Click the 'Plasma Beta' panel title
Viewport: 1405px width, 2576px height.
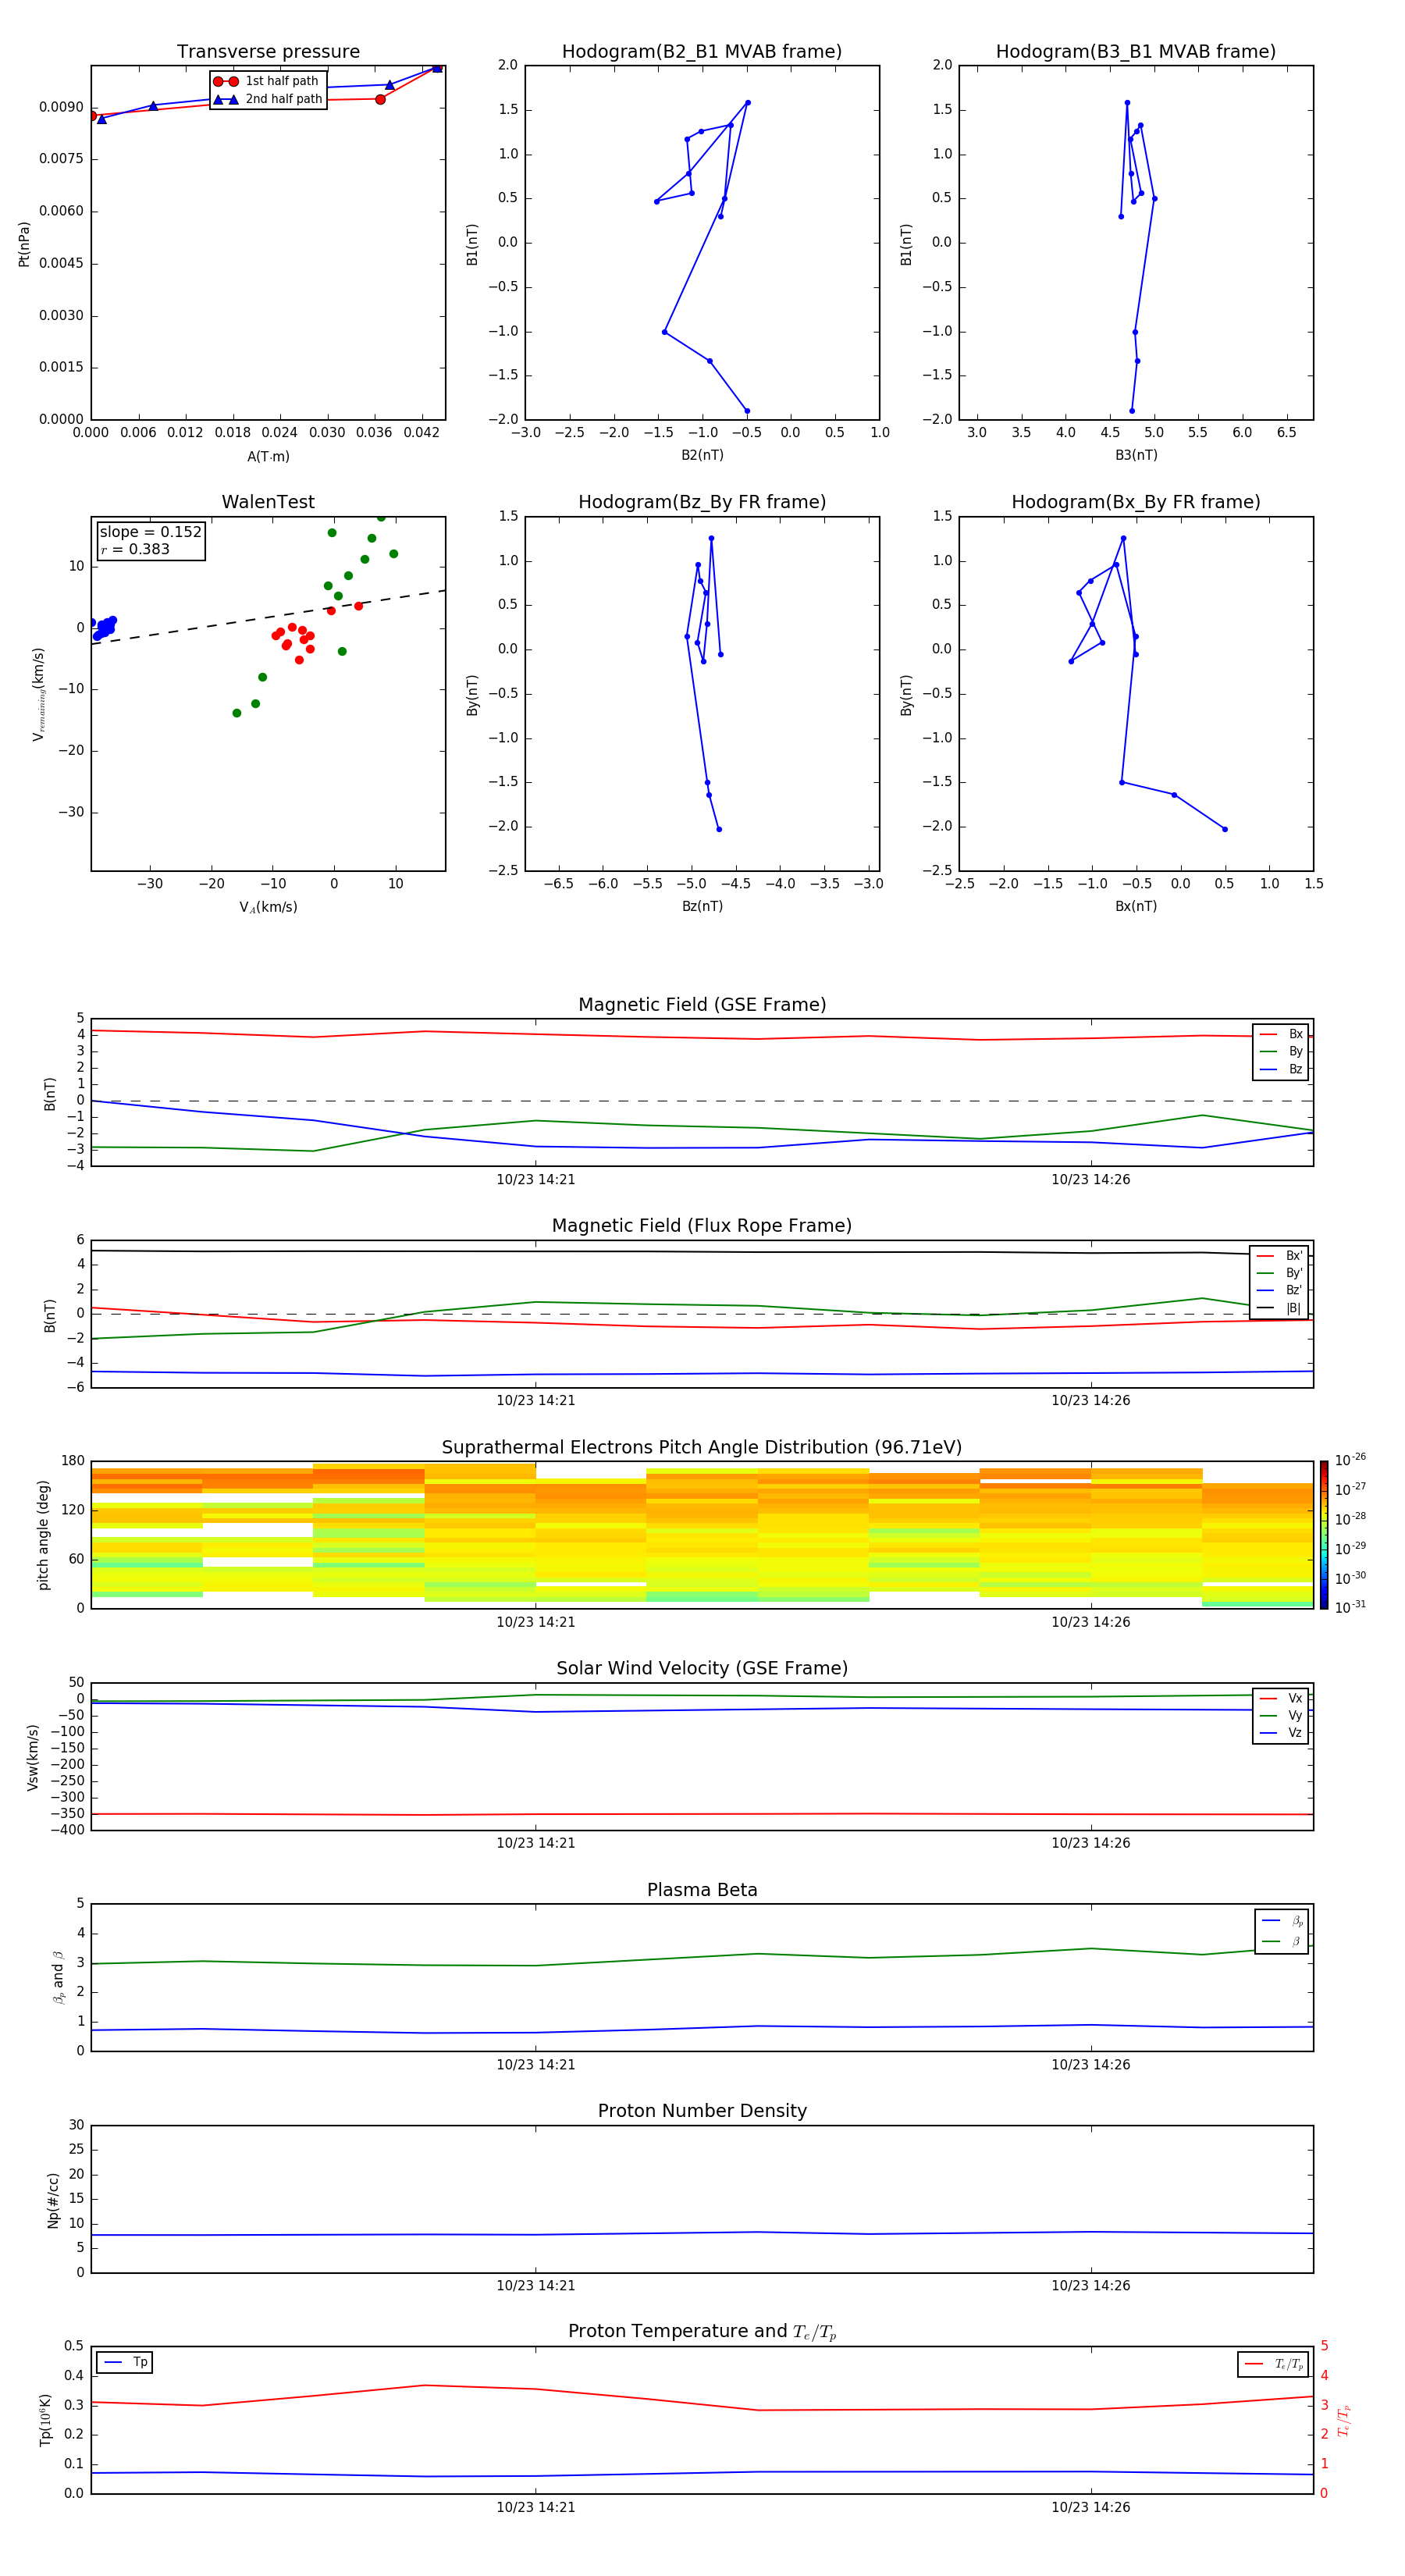[x=702, y=1891]
